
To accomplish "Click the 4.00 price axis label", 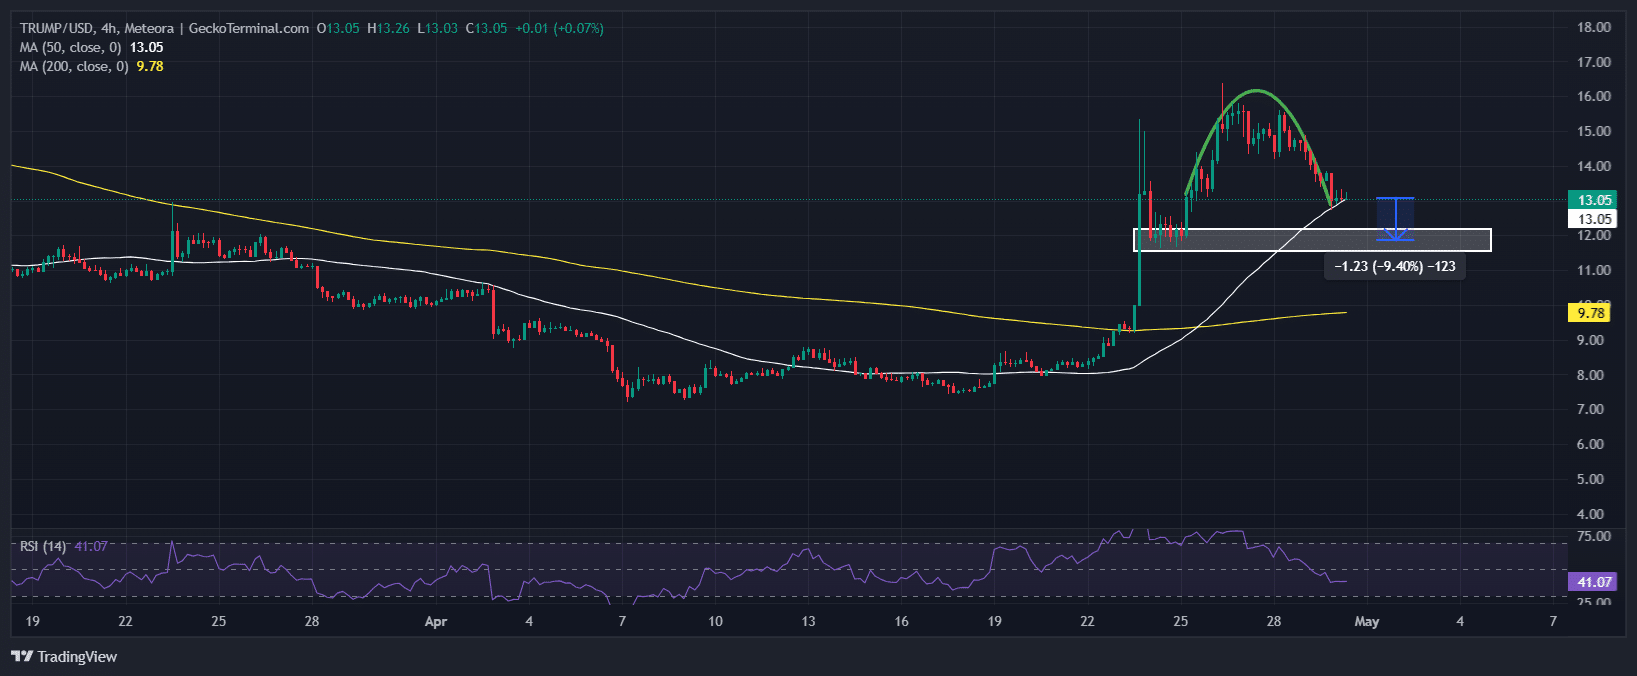I will coord(1590,514).
